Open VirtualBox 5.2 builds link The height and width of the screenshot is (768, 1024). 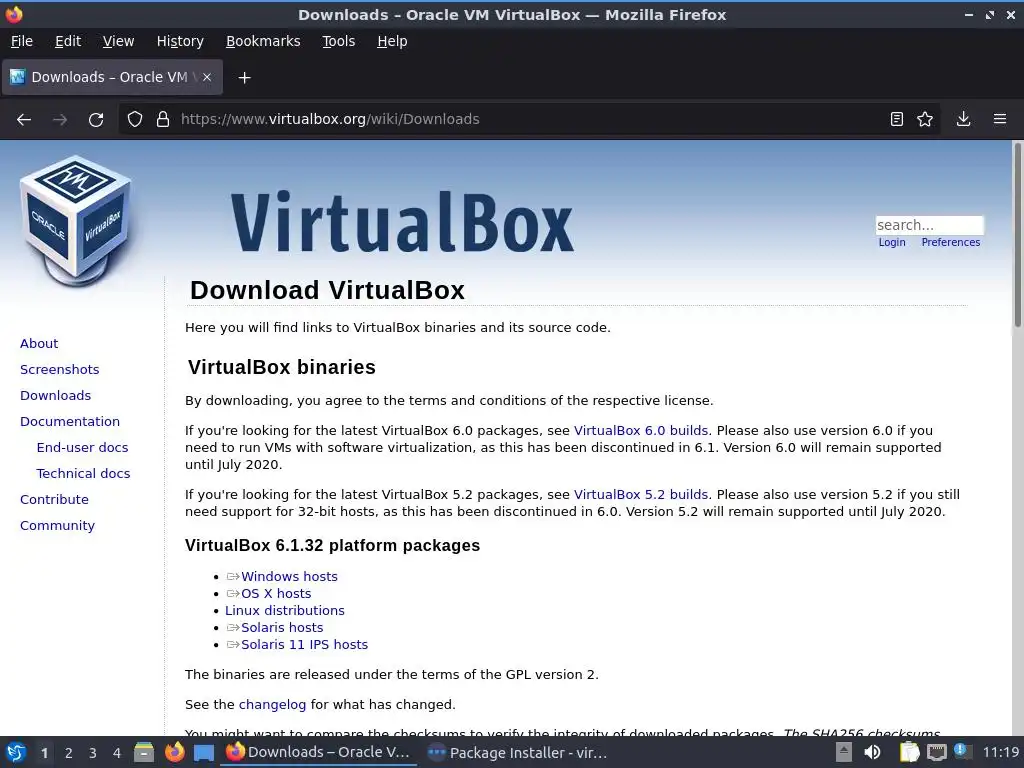click(641, 494)
